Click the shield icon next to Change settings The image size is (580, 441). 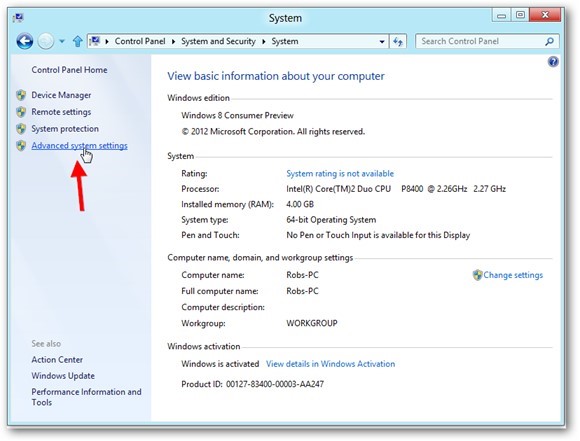478,275
